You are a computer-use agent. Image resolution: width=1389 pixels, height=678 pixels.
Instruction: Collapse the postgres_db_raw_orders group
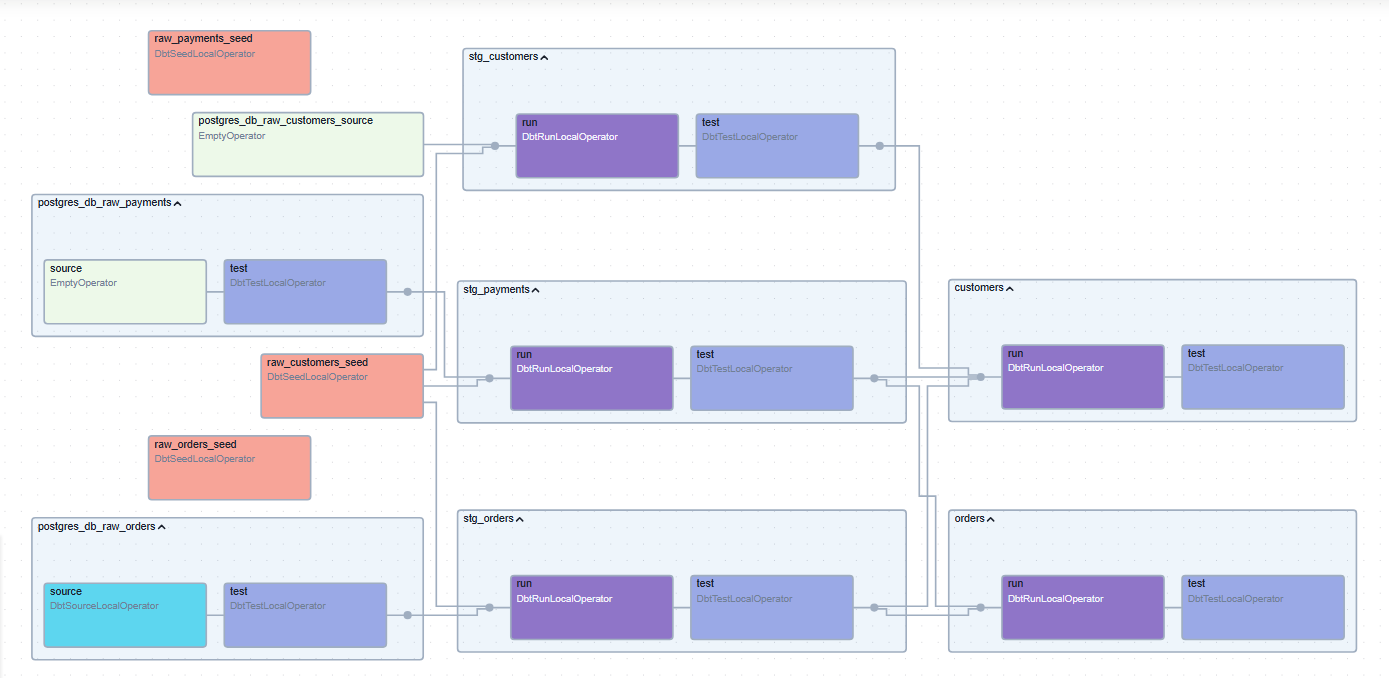161,527
